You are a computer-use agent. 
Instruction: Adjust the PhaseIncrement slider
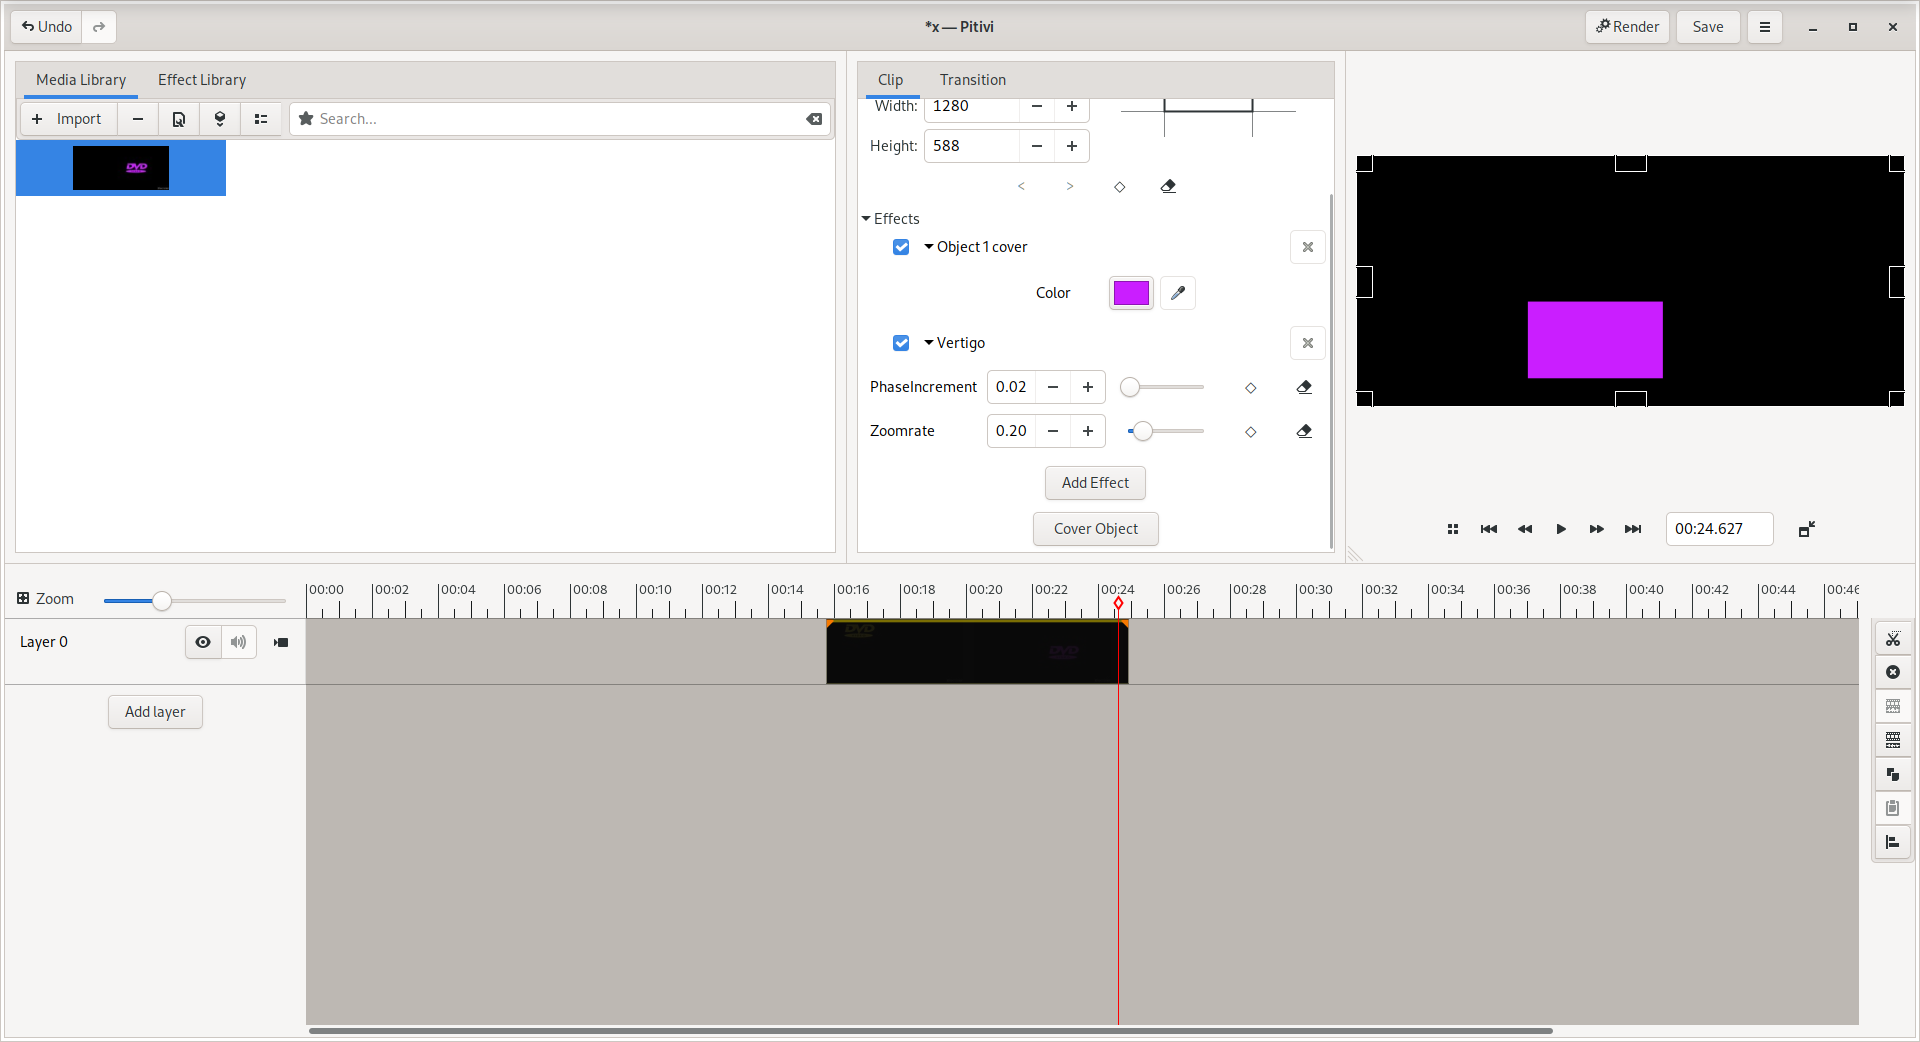(x=1164, y=387)
